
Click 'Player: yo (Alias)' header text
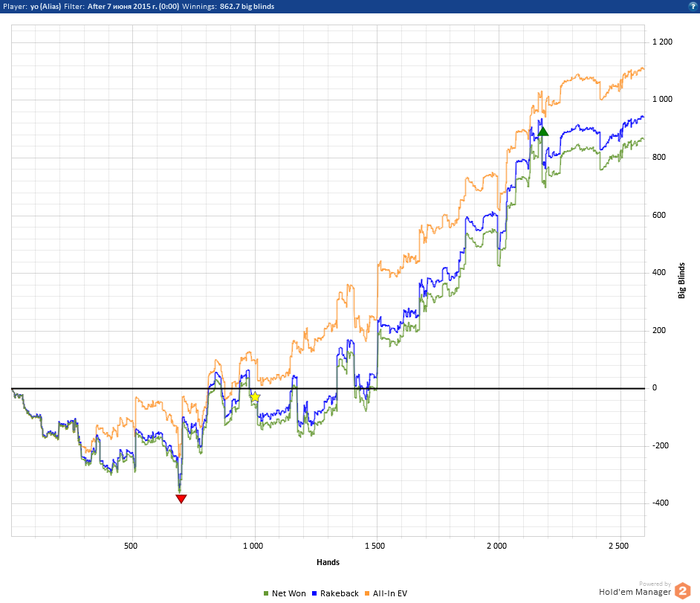[32, 6]
